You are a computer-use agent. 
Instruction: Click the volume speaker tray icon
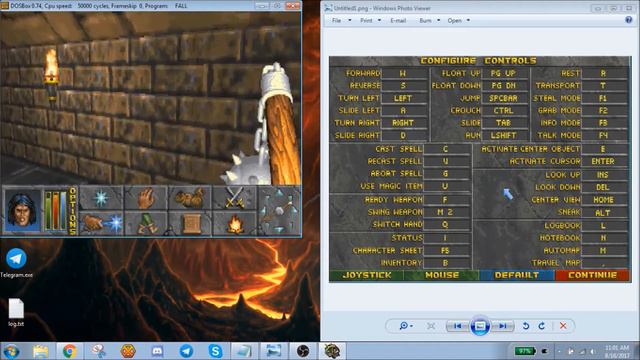coord(592,351)
